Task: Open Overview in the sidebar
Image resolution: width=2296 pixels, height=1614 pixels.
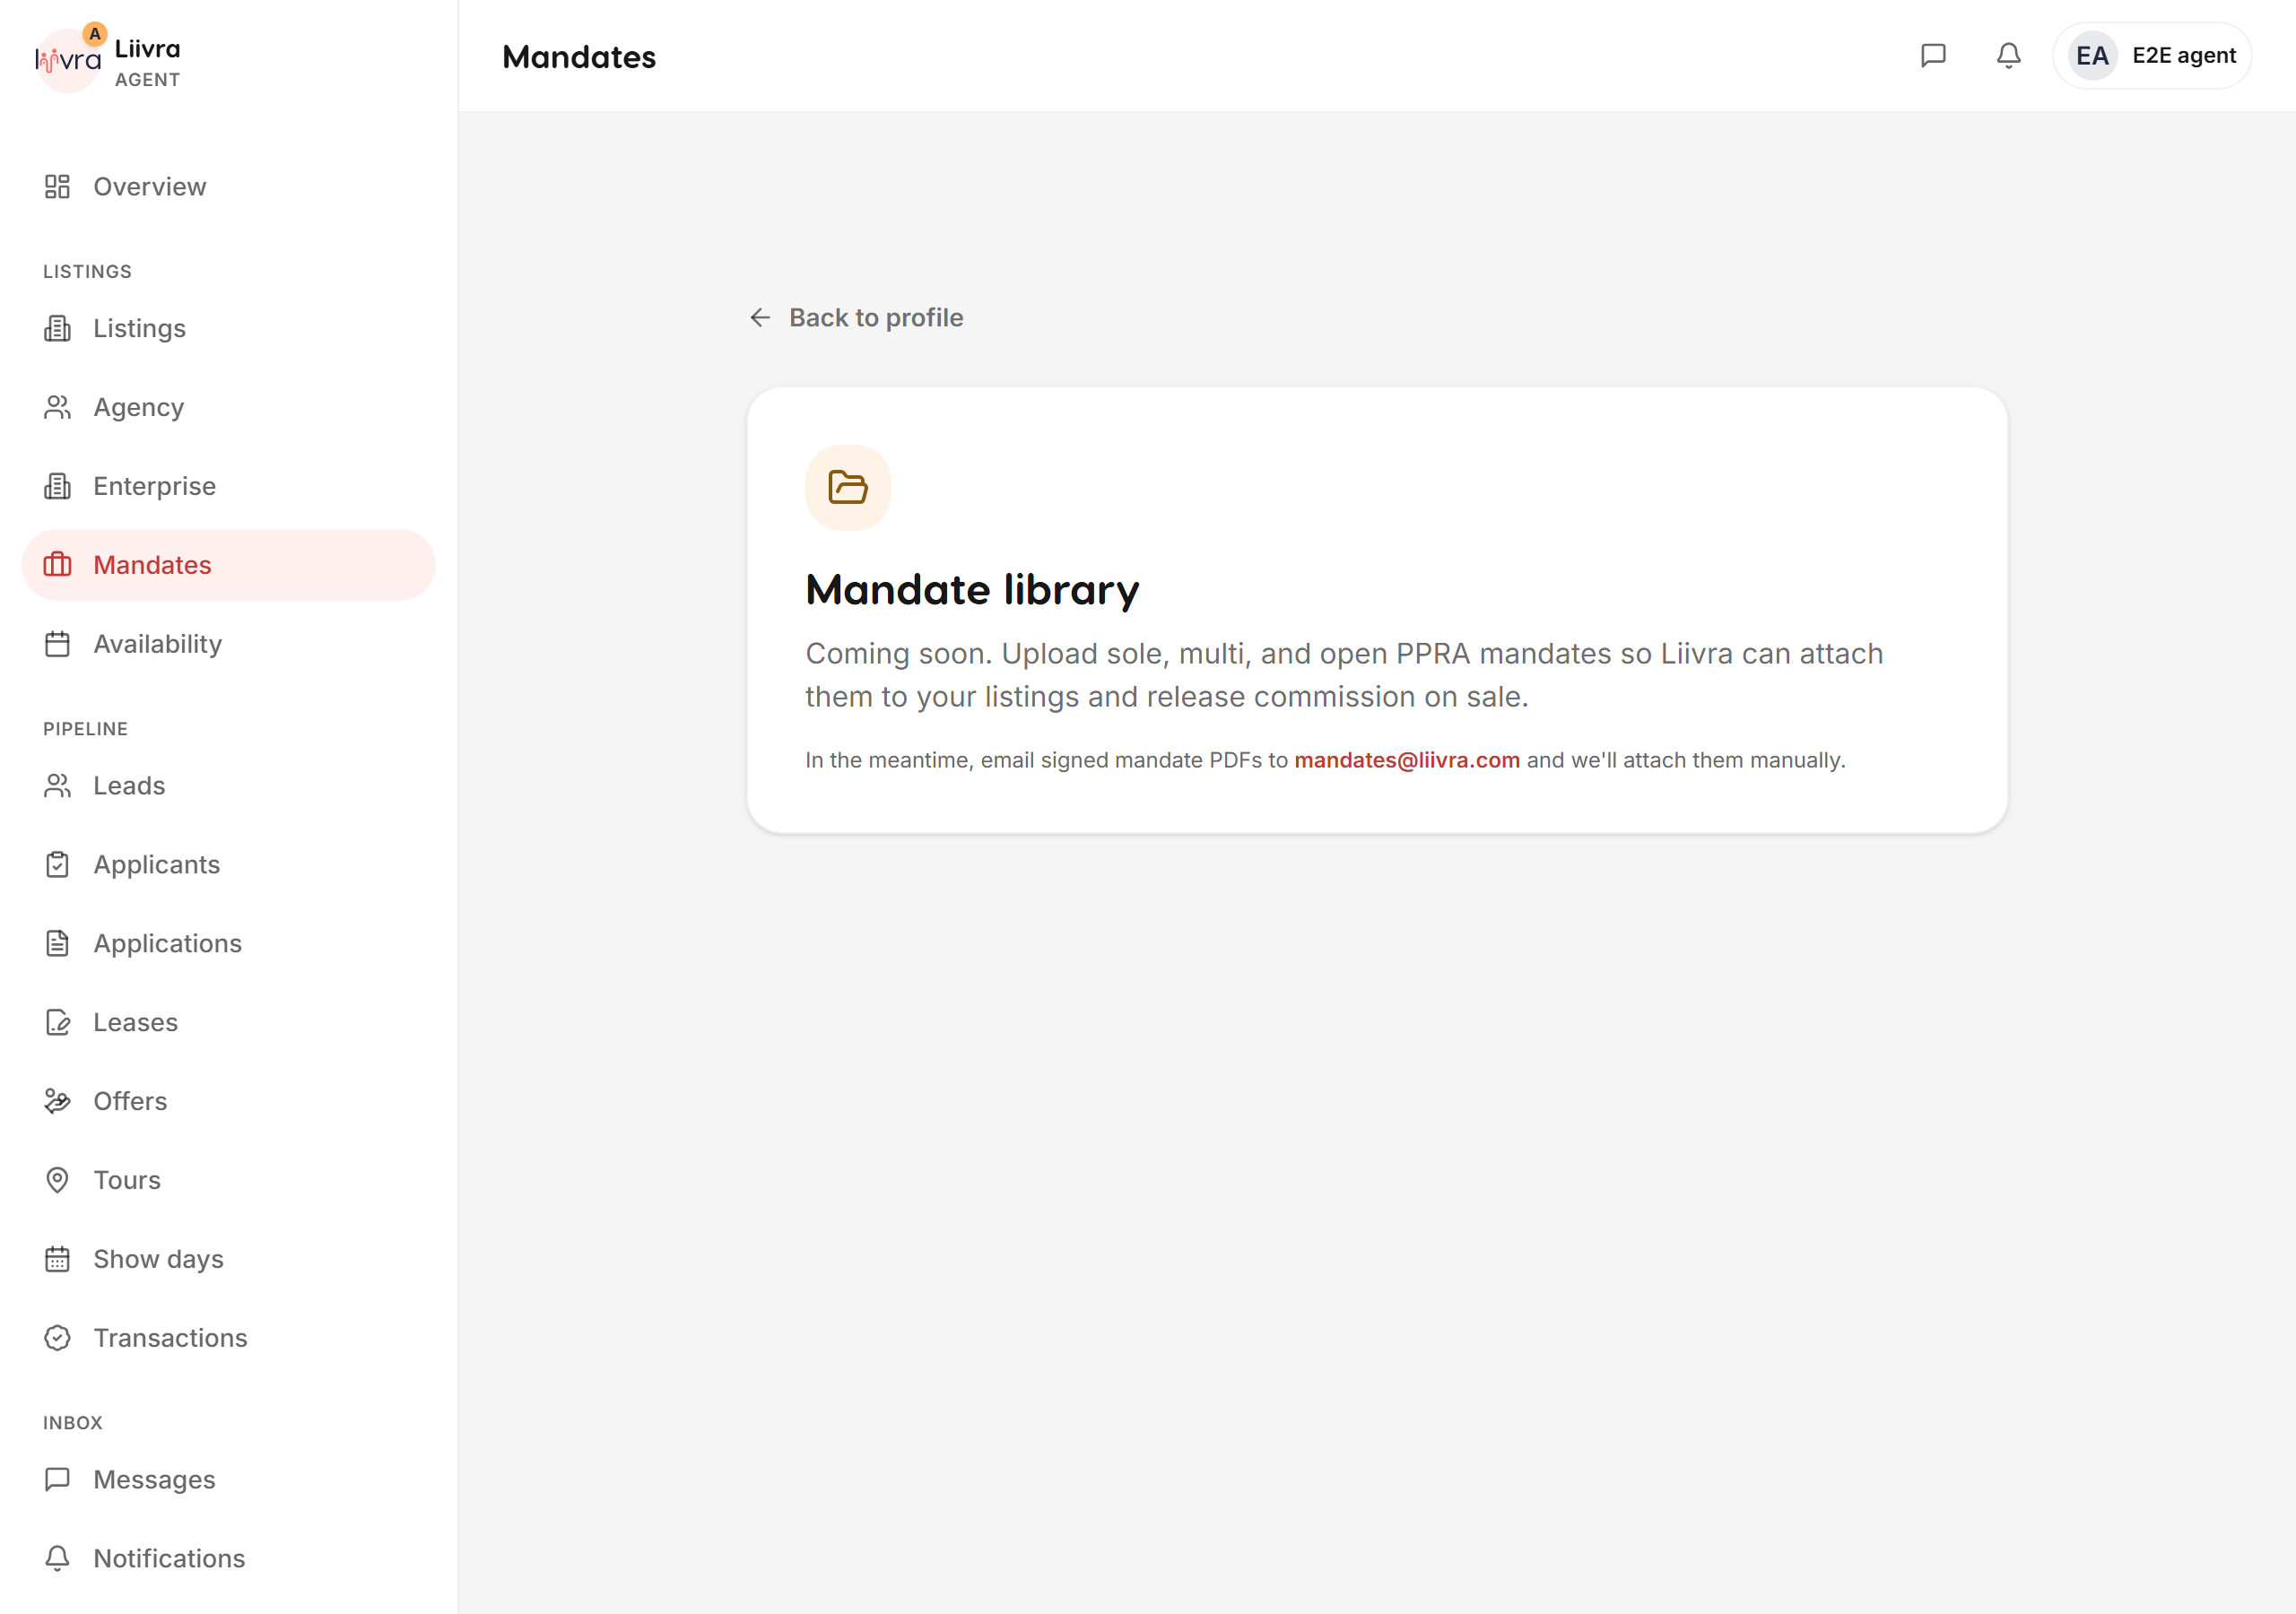Action: pyautogui.click(x=229, y=187)
